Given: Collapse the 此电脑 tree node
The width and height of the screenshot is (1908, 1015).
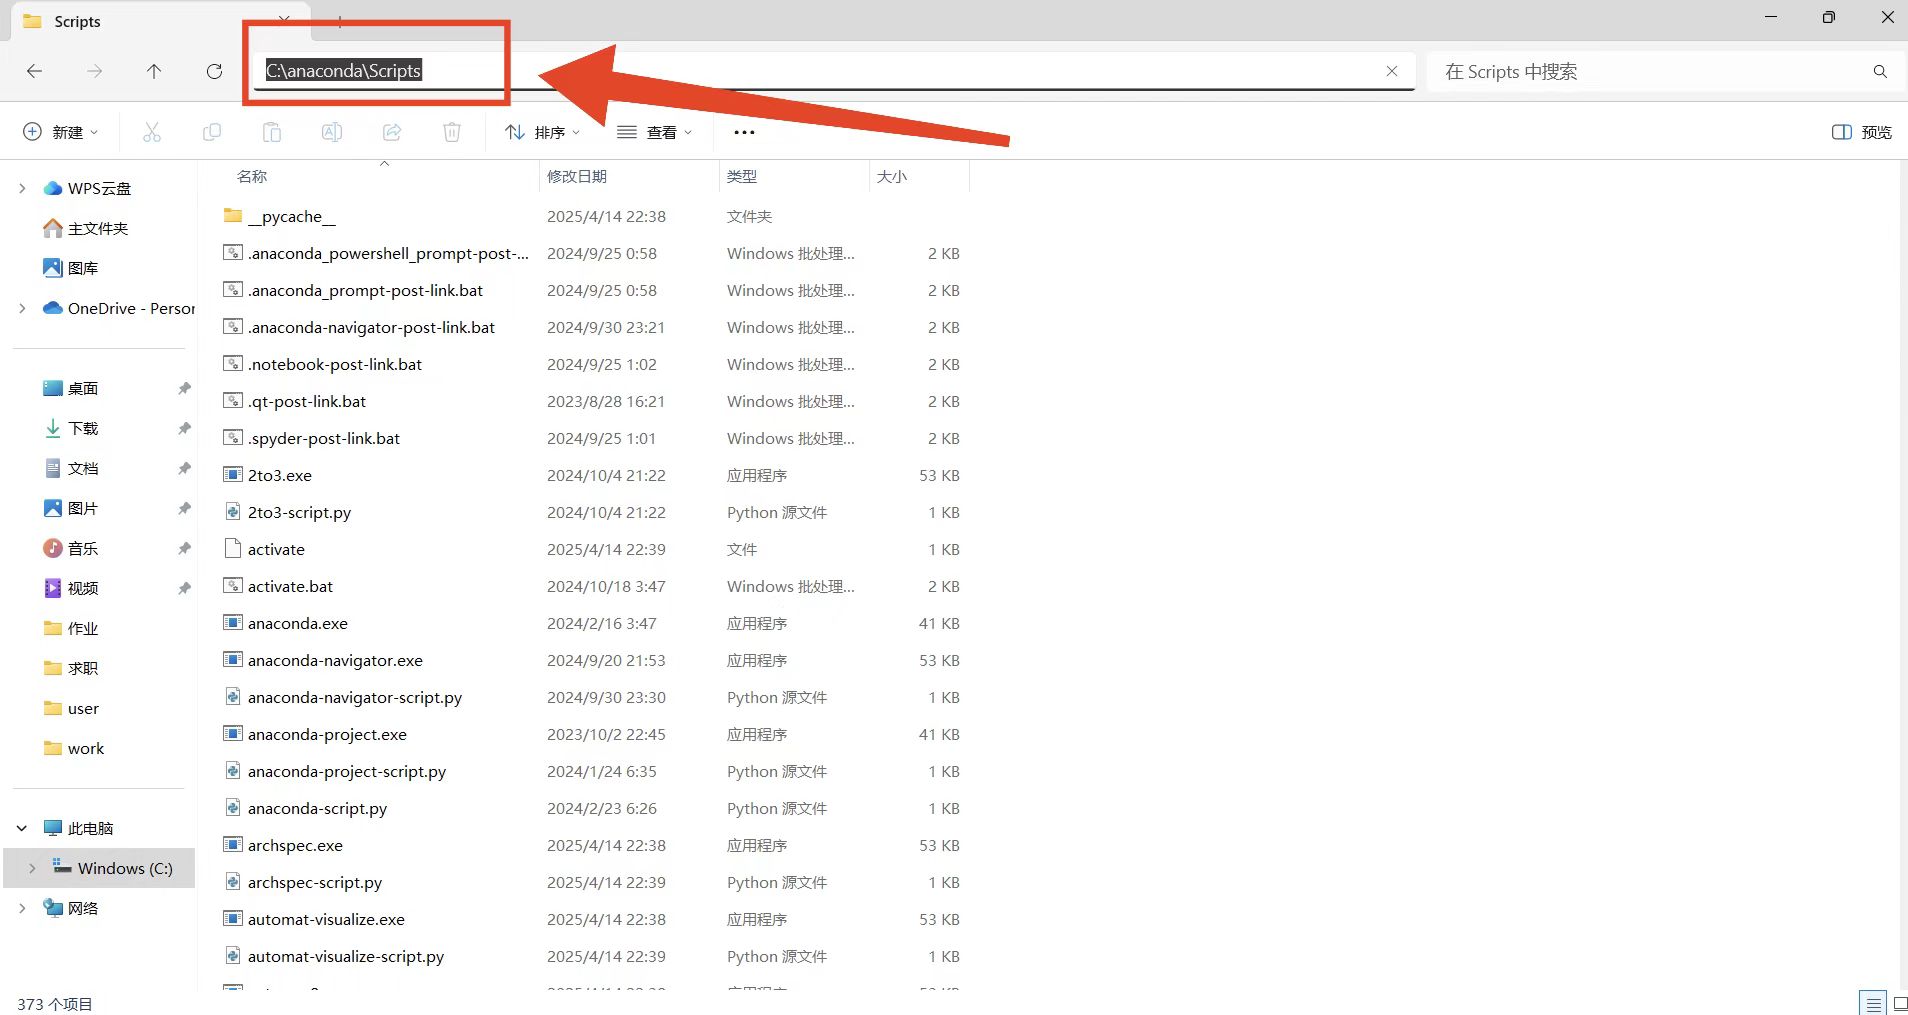Looking at the screenshot, I should tap(22, 828).
